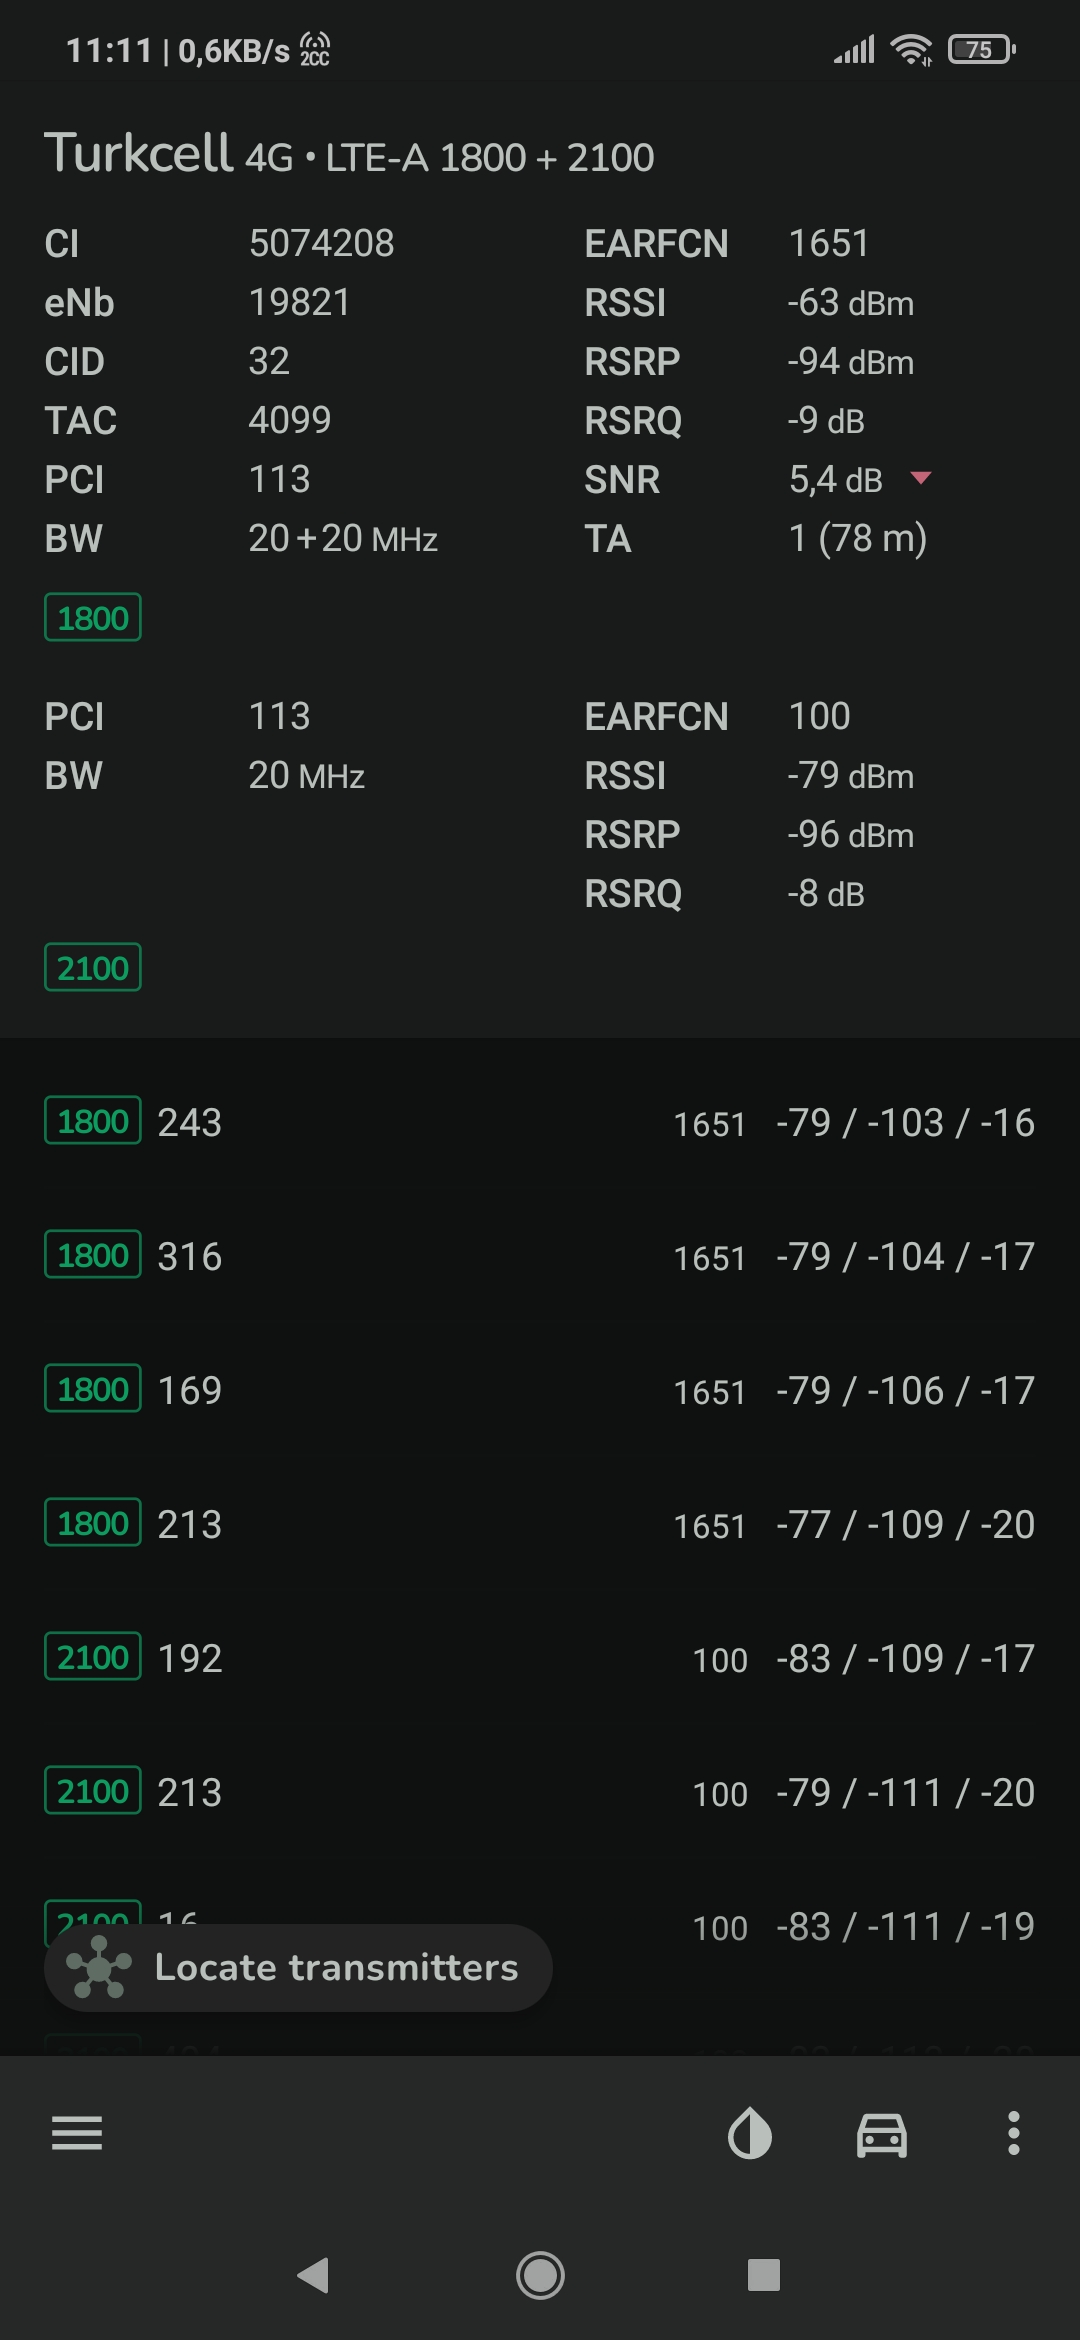Tap the Turkcell 4G LTE-A header
The width and height of the screenshot is (1080, 2340).
(x=349, y=154)
